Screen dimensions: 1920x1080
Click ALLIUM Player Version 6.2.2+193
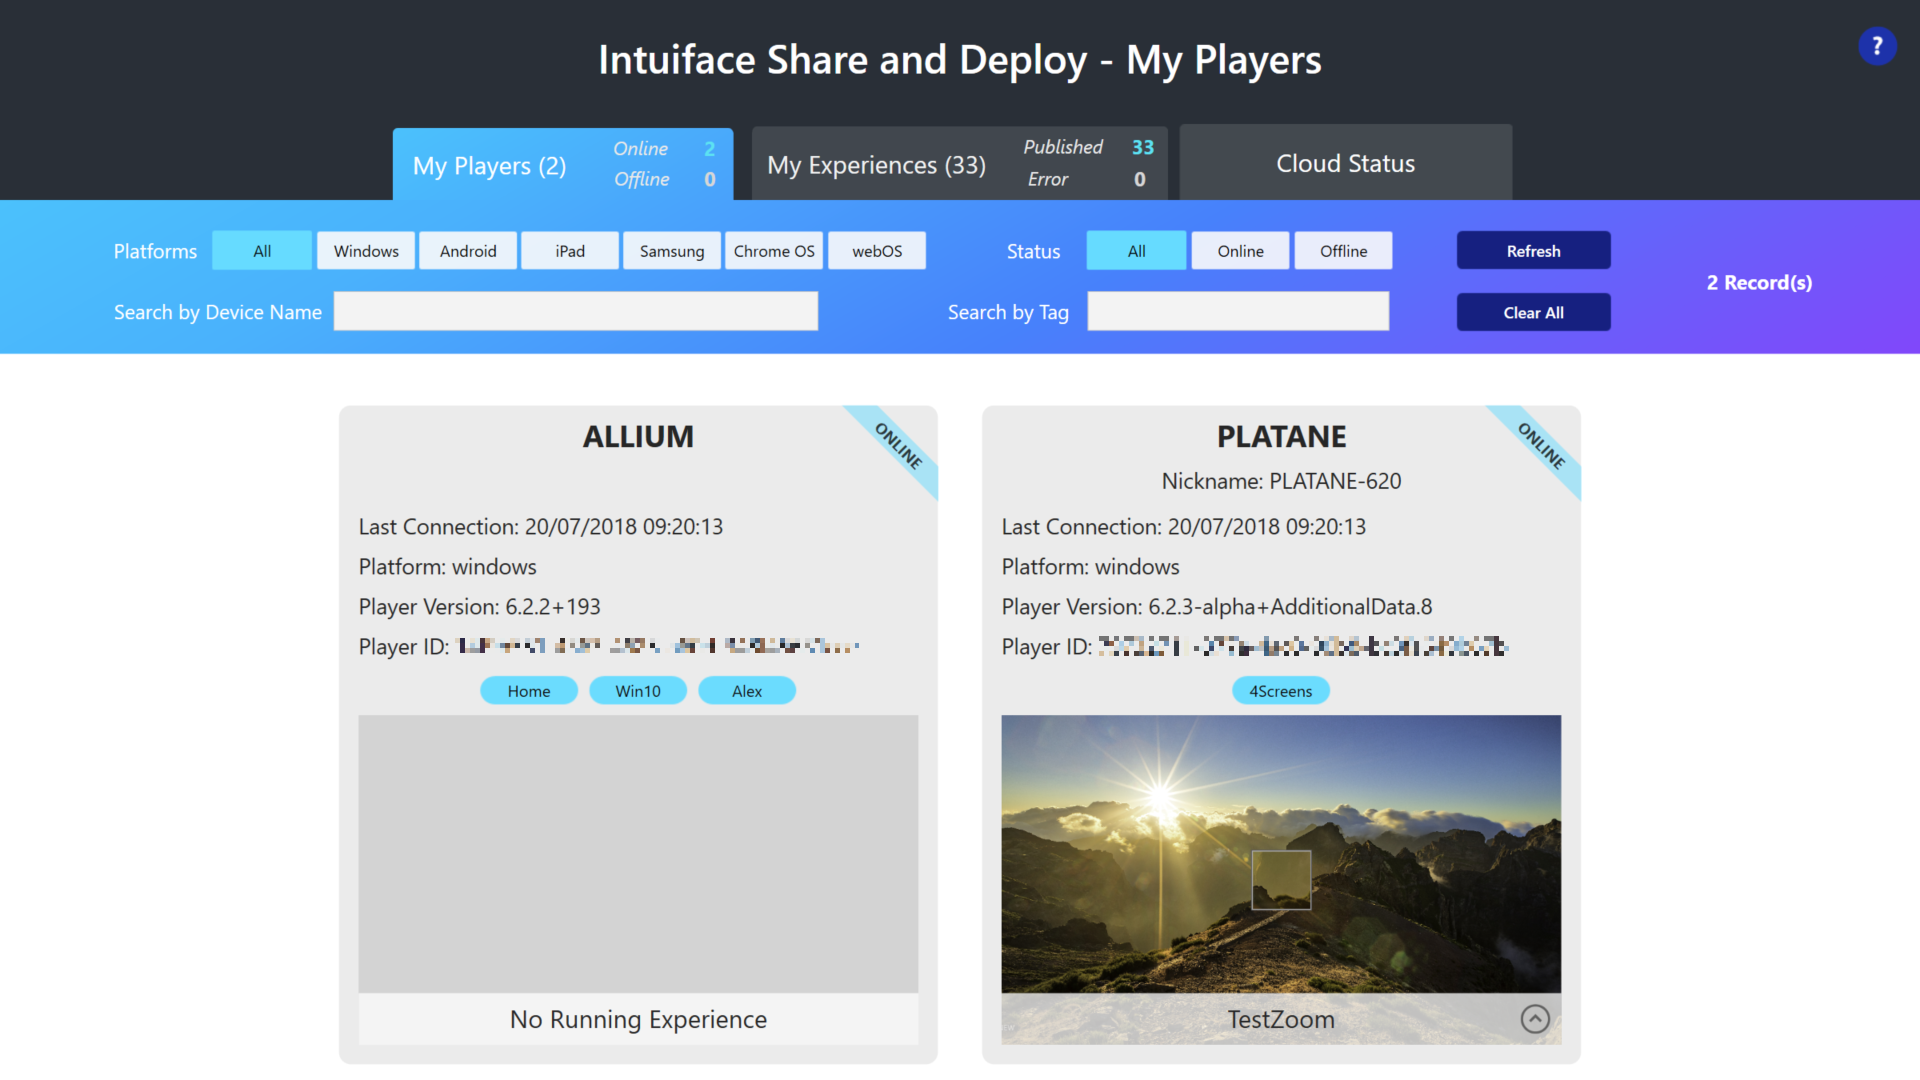click(480, 607)
